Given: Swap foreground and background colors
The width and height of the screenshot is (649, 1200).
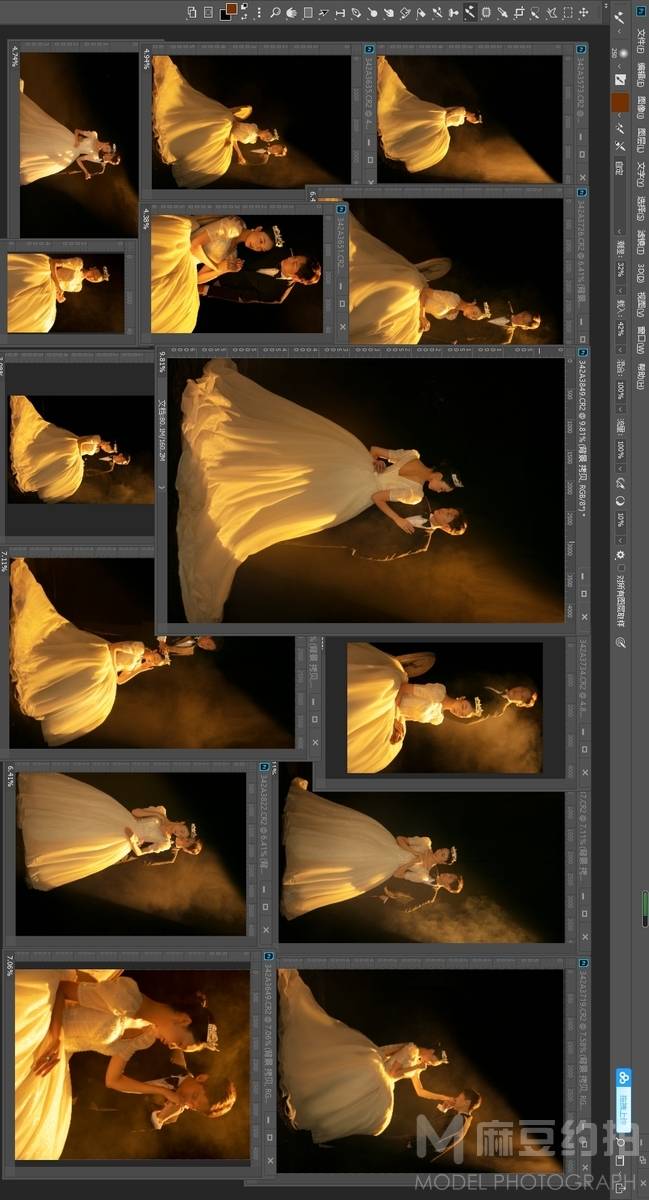Looking at the screenshot, I should point(244,17).
